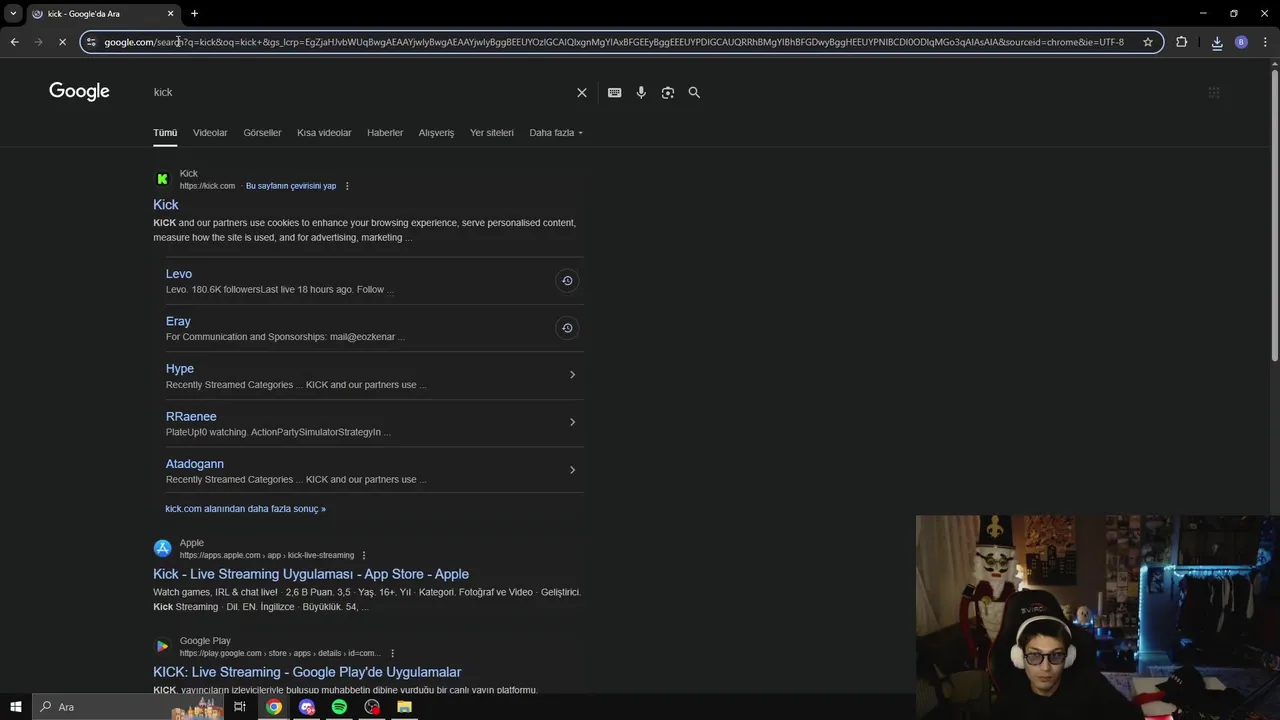Open the tab search dropdown arrow
This screenshot has width=1280, height=720.
click(x=13, y=13)
